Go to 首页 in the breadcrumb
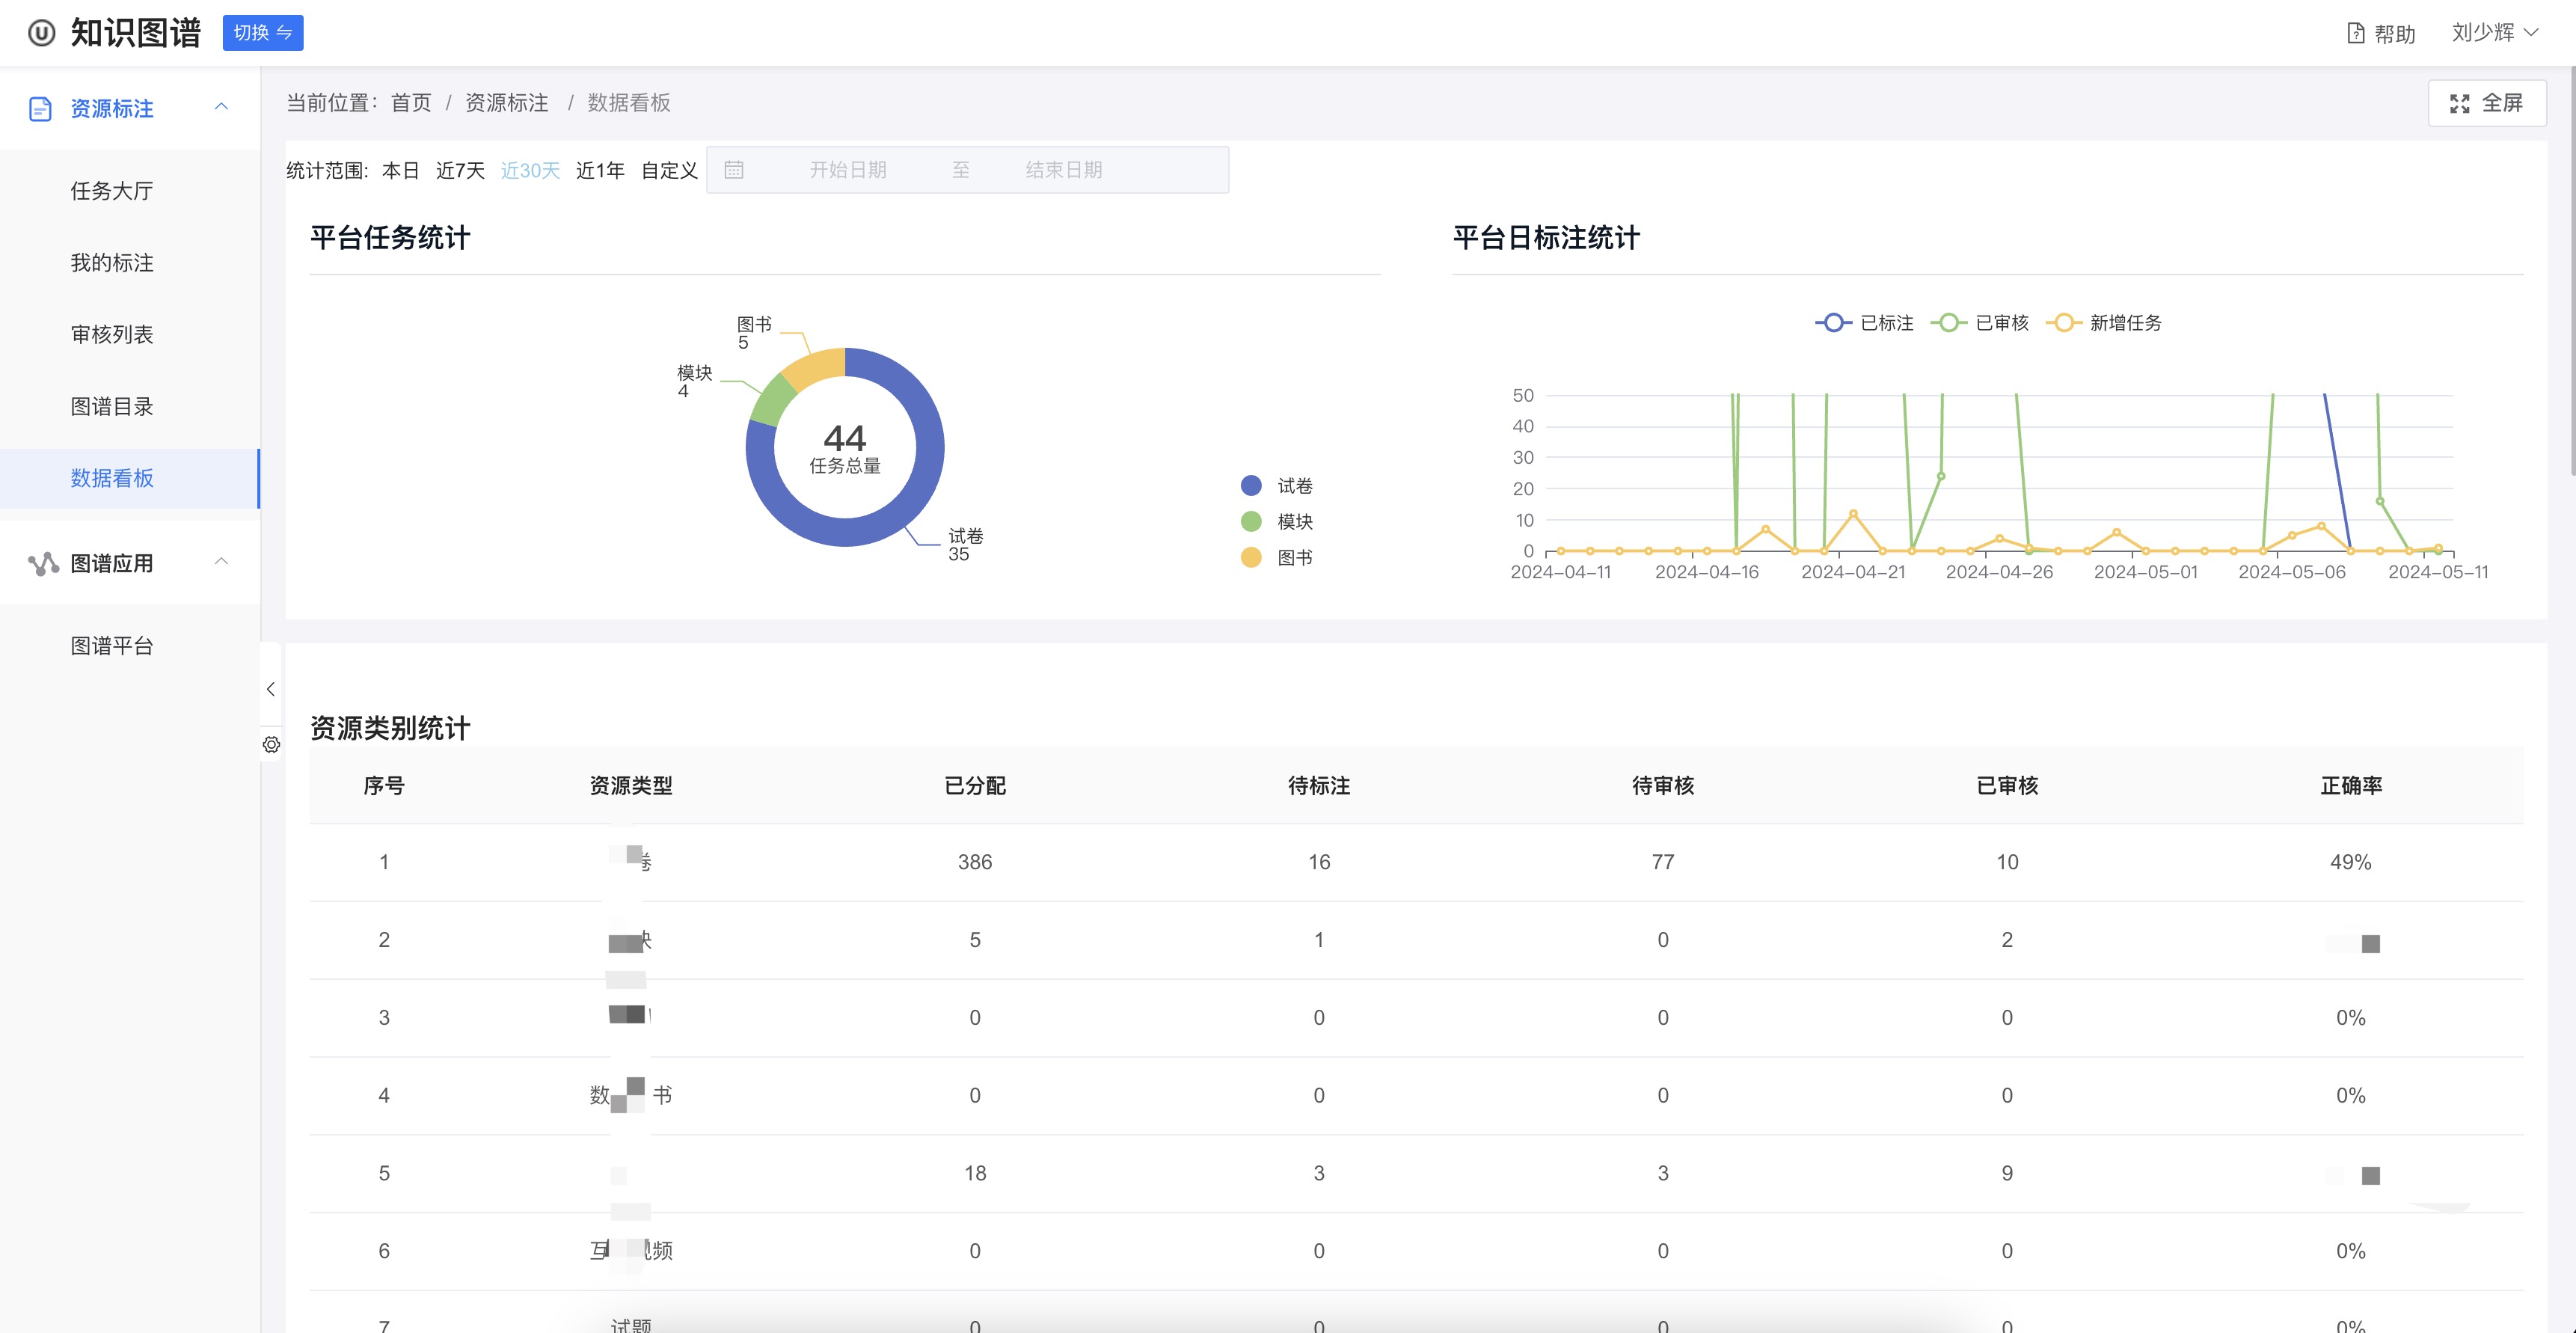Screen dimensions: 2576x1333 [411, 103]
